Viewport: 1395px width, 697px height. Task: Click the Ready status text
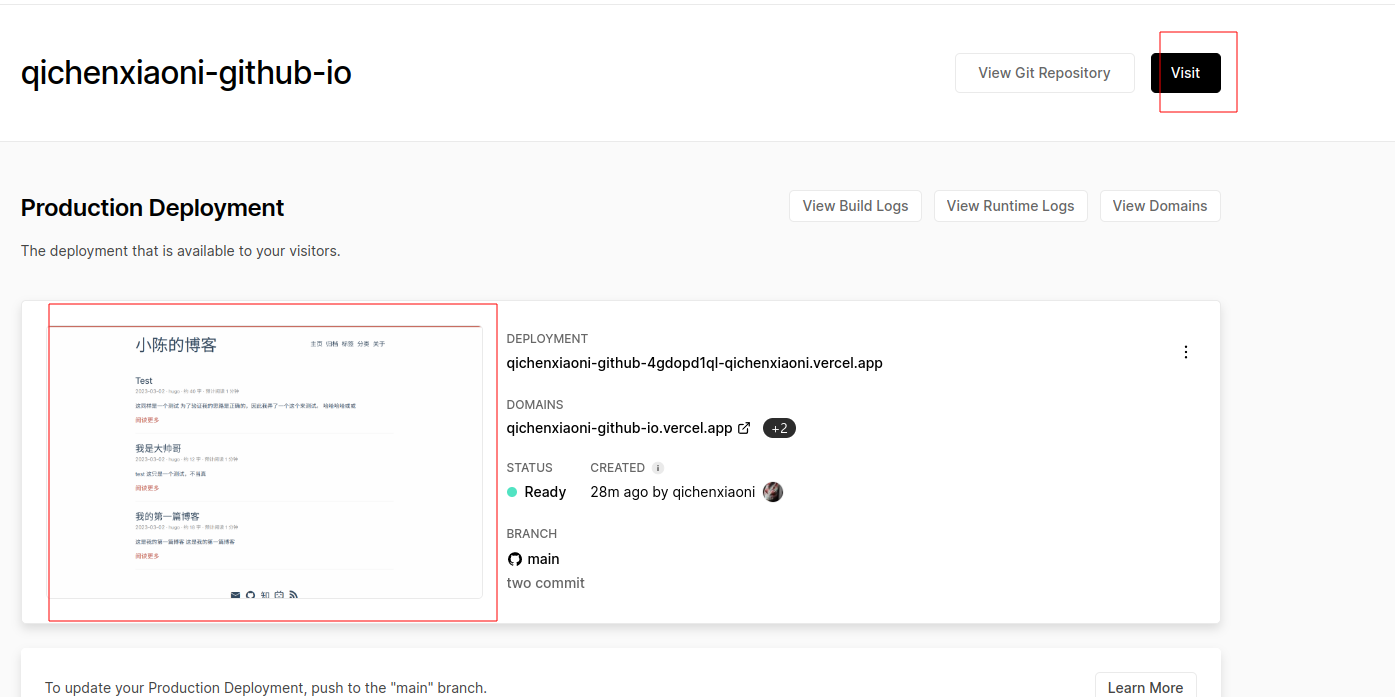546,492
